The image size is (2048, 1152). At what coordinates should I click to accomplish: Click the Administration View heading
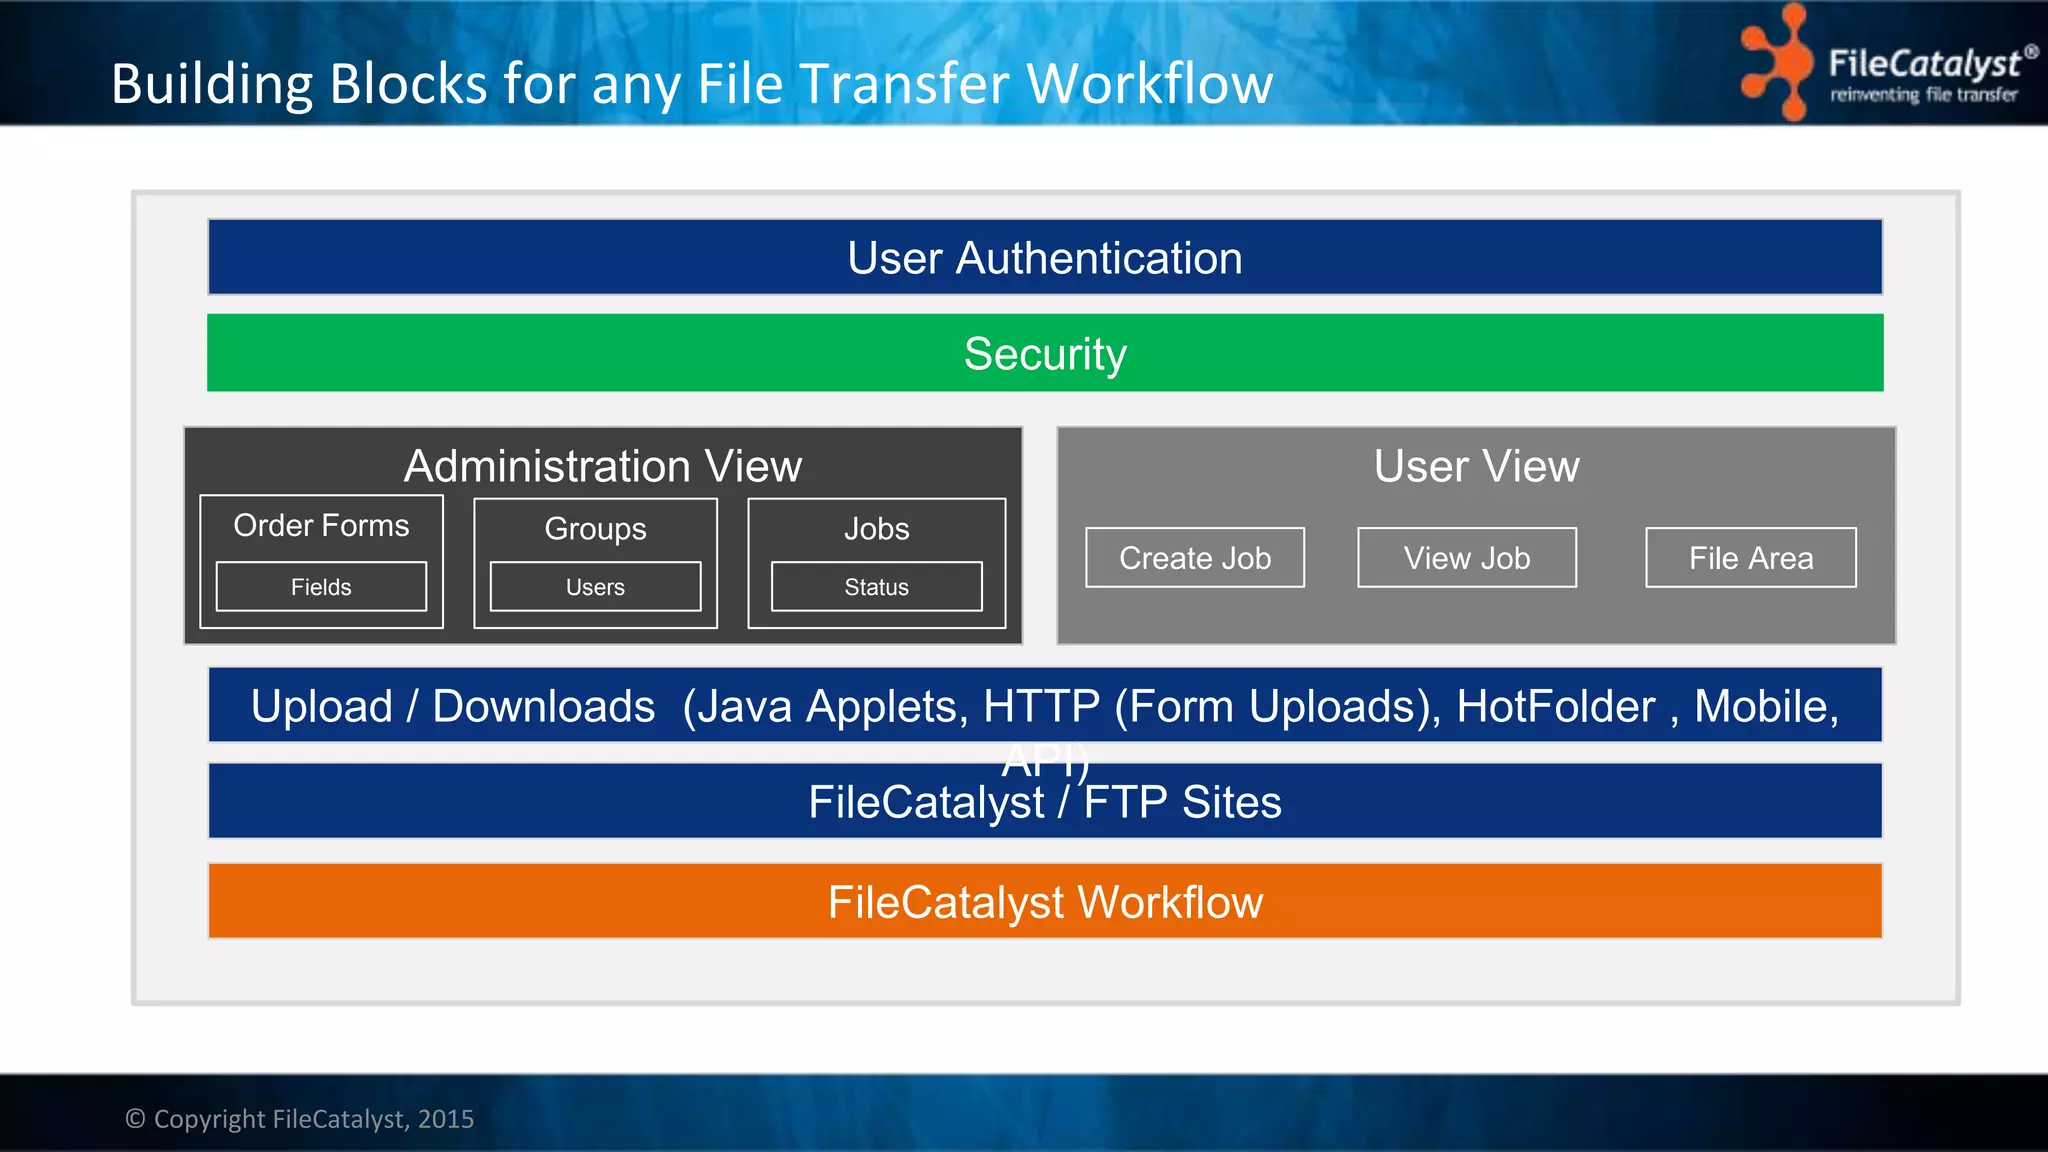[603, 466]
